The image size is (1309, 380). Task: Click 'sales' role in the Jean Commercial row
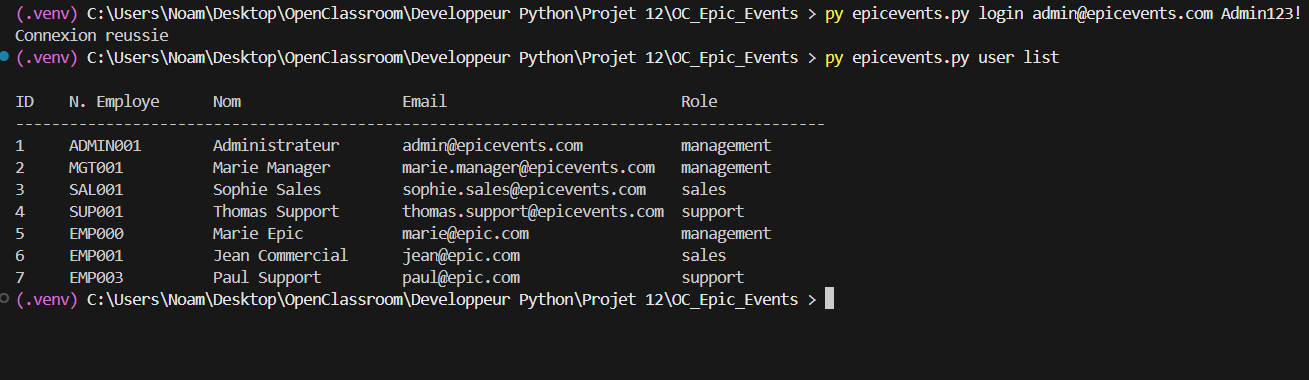pos(704,256)
